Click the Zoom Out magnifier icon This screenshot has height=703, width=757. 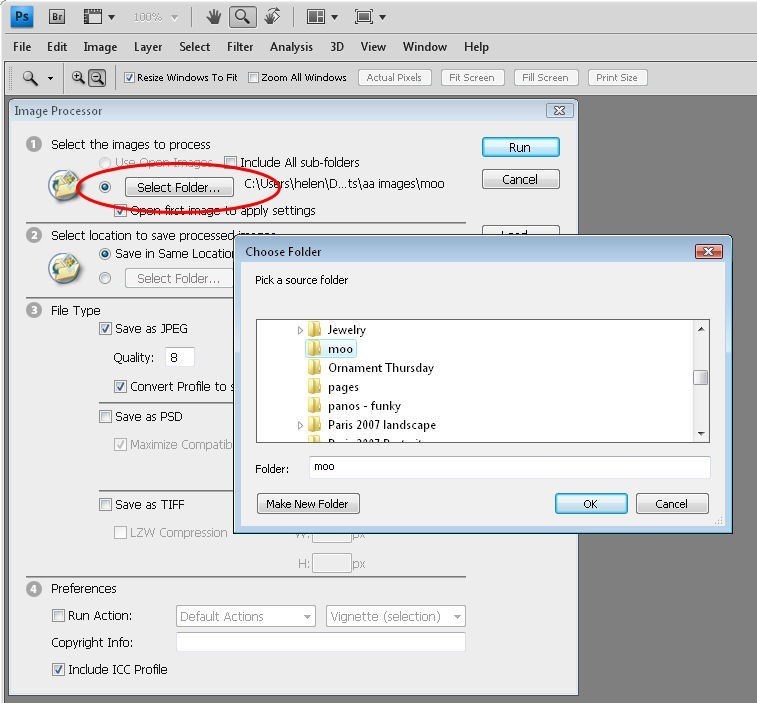click(x=97, y=78)
